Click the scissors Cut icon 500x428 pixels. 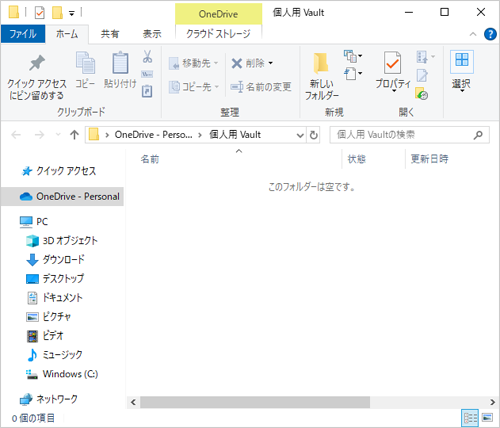tap(147, 56)
